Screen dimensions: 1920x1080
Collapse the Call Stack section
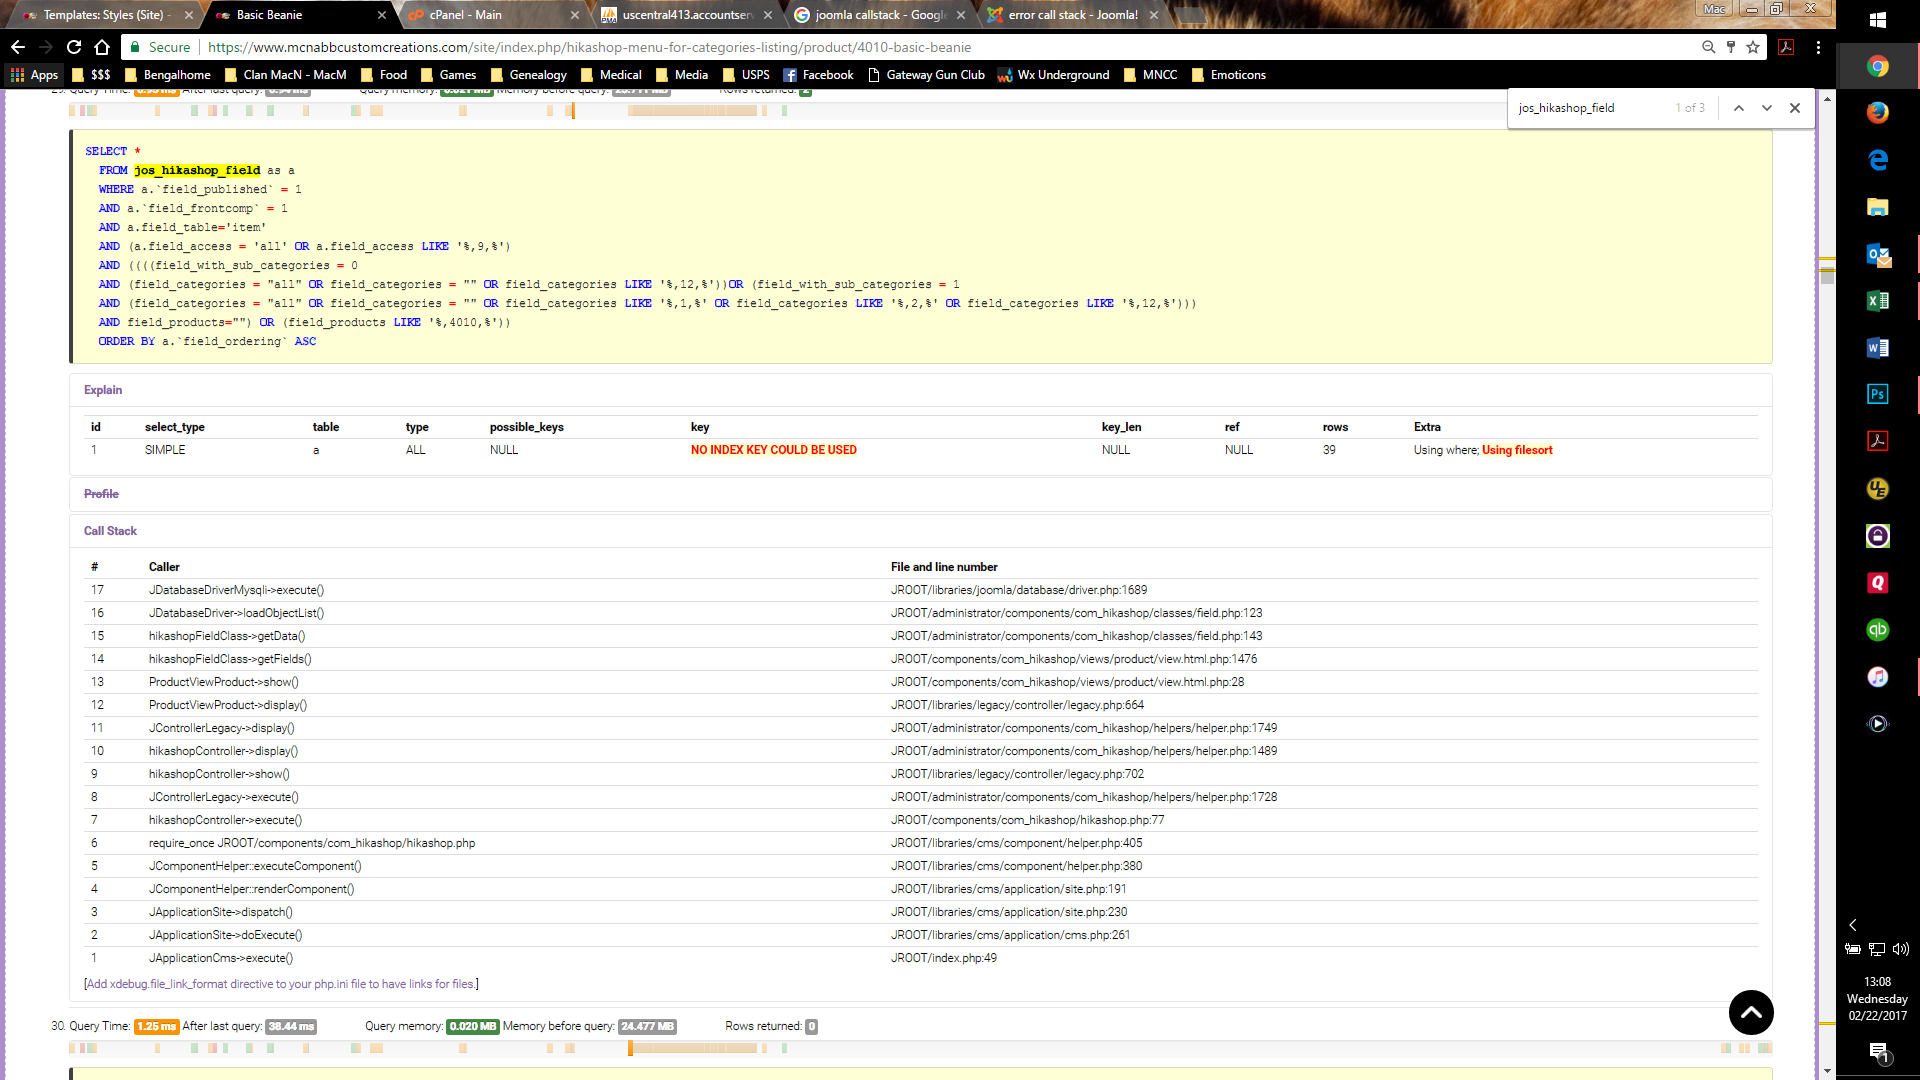pyautogui.click(x=110, y=531)
